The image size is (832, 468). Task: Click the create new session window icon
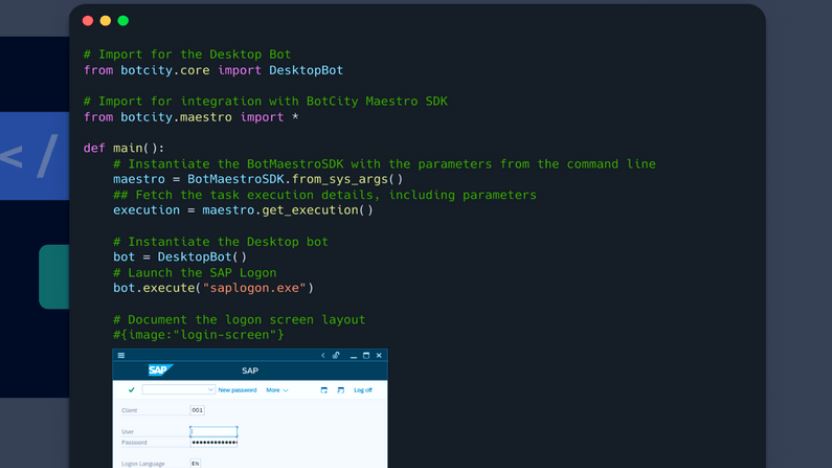coord(324,390)
